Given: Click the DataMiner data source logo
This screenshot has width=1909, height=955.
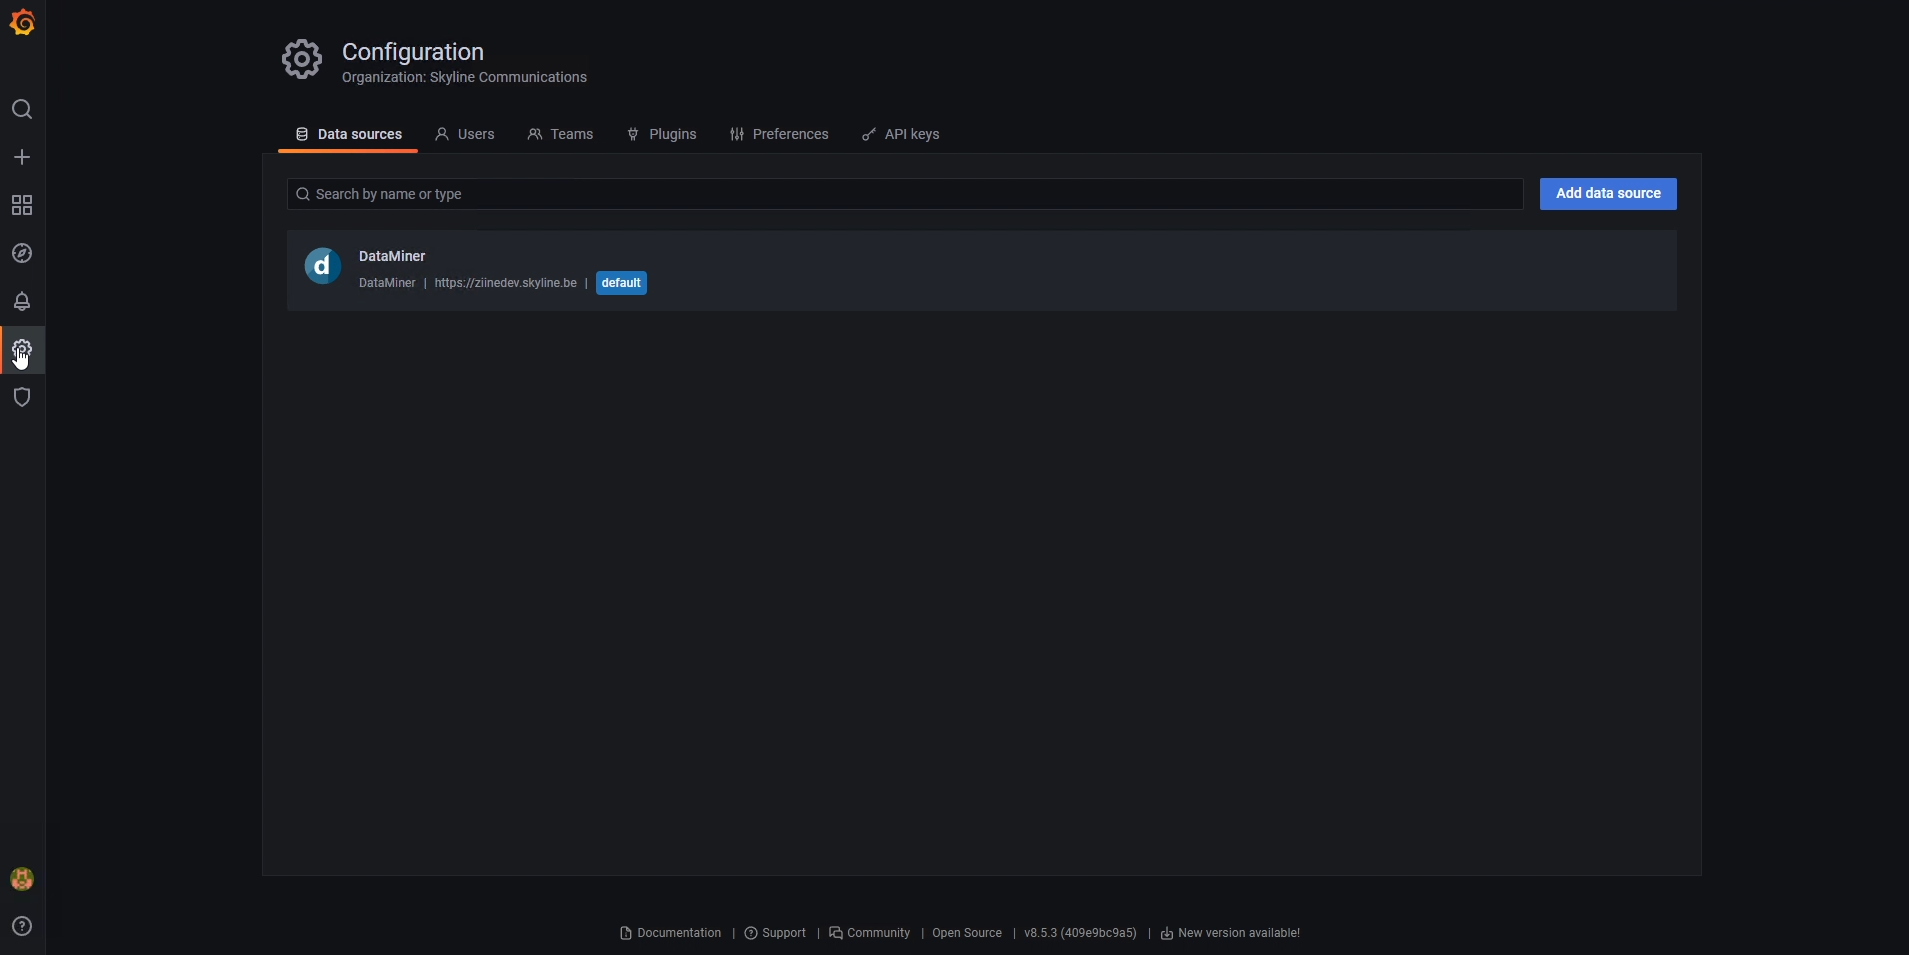Looking at the screenshot, I should (x=323, y=266).
